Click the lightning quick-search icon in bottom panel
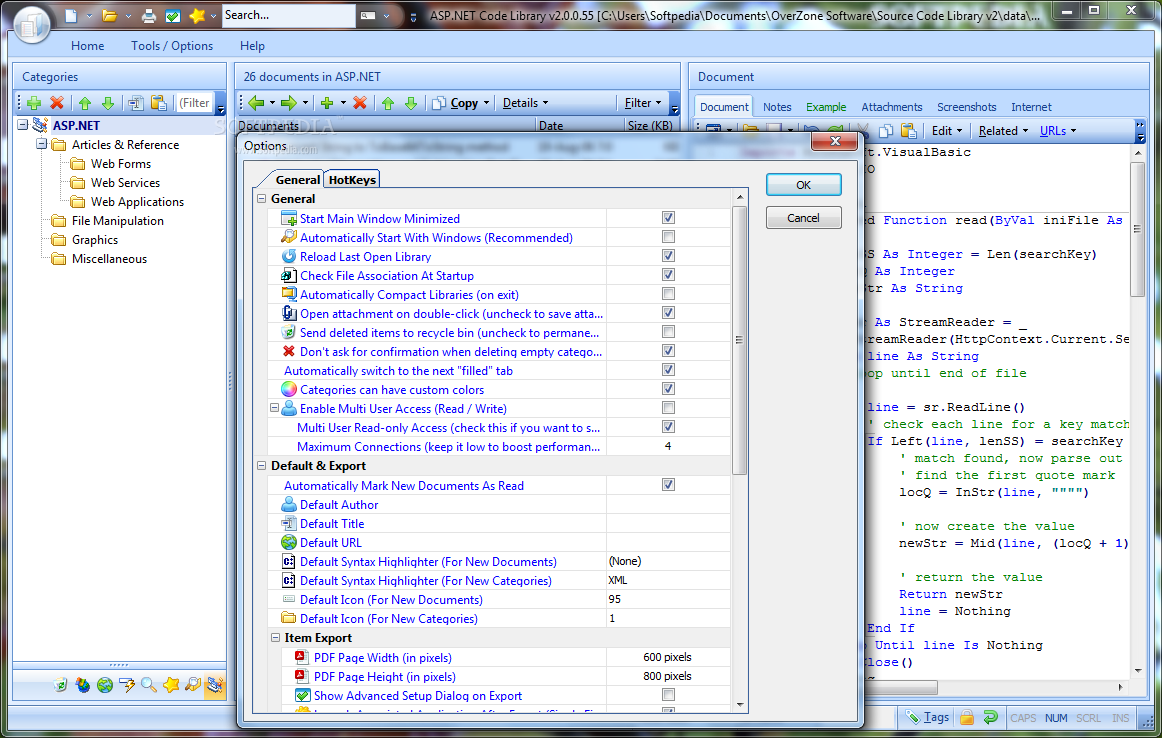 [127, 685]
